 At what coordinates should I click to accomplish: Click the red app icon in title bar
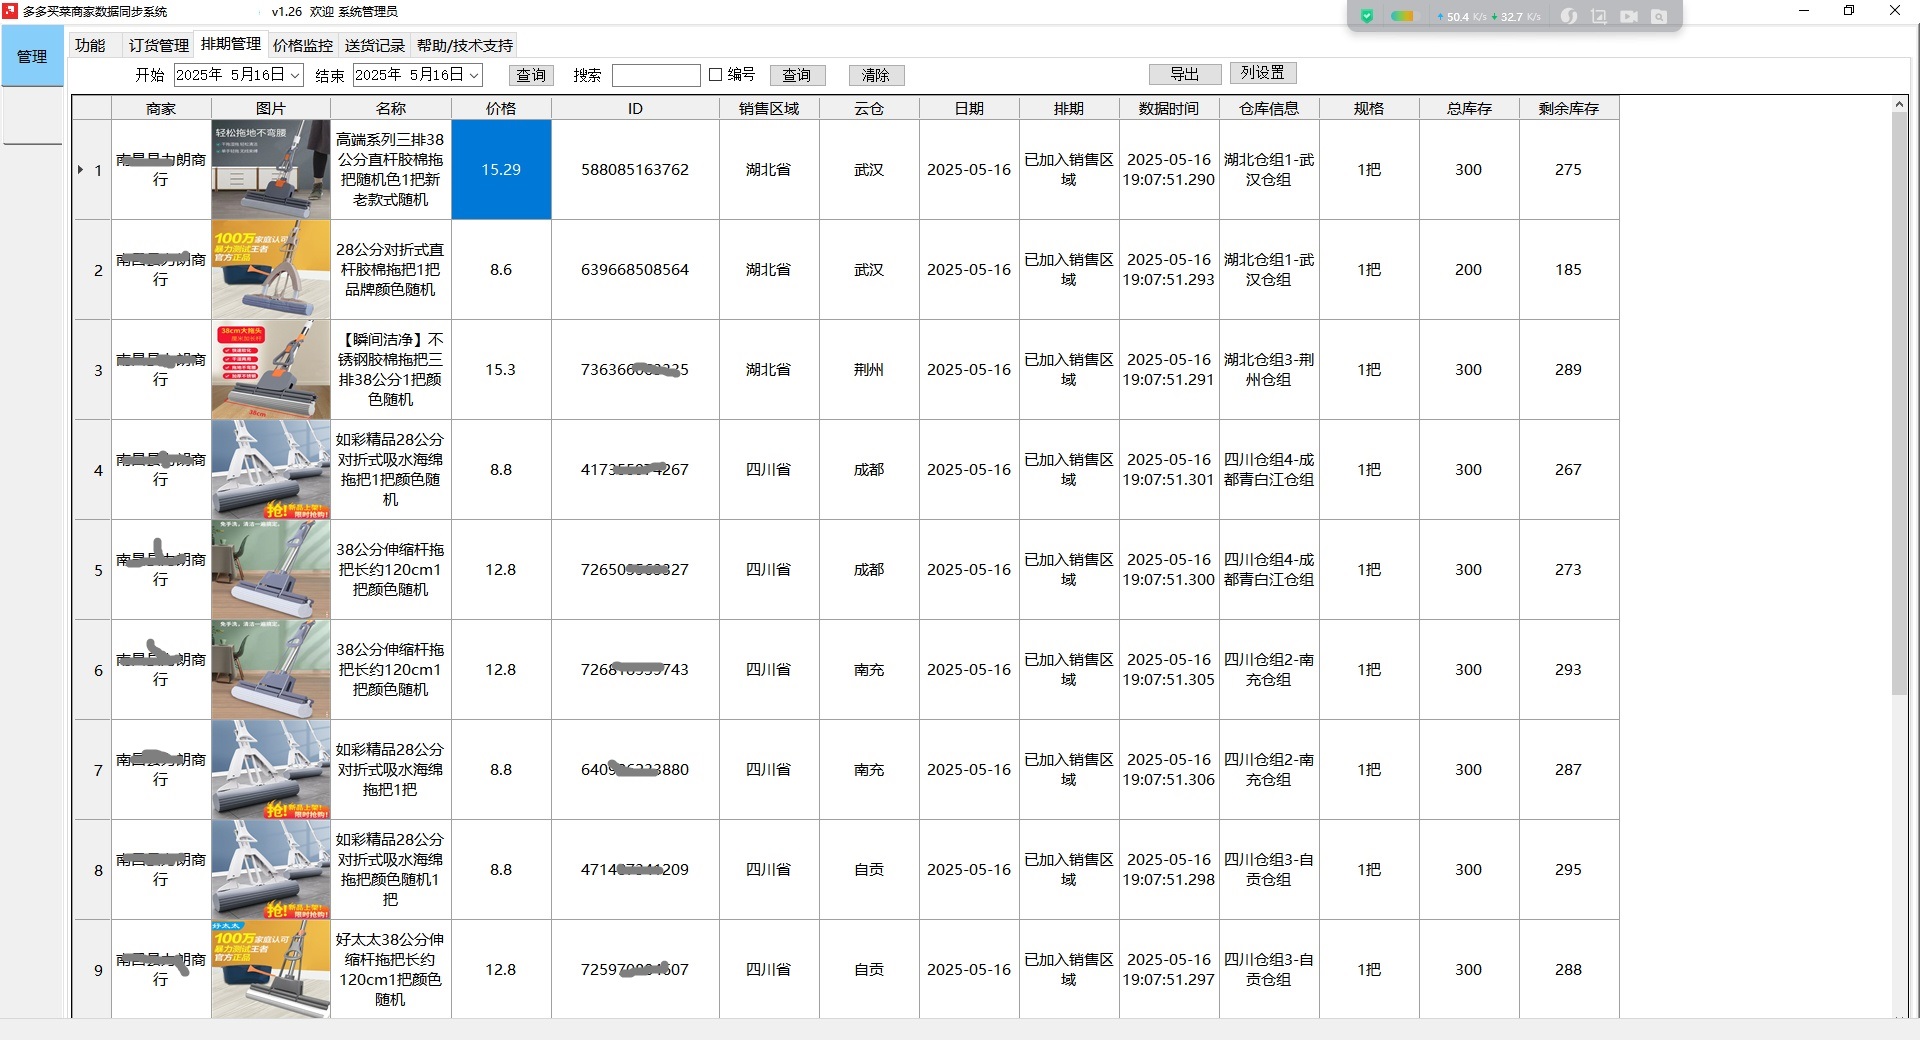tap(10, 11)
